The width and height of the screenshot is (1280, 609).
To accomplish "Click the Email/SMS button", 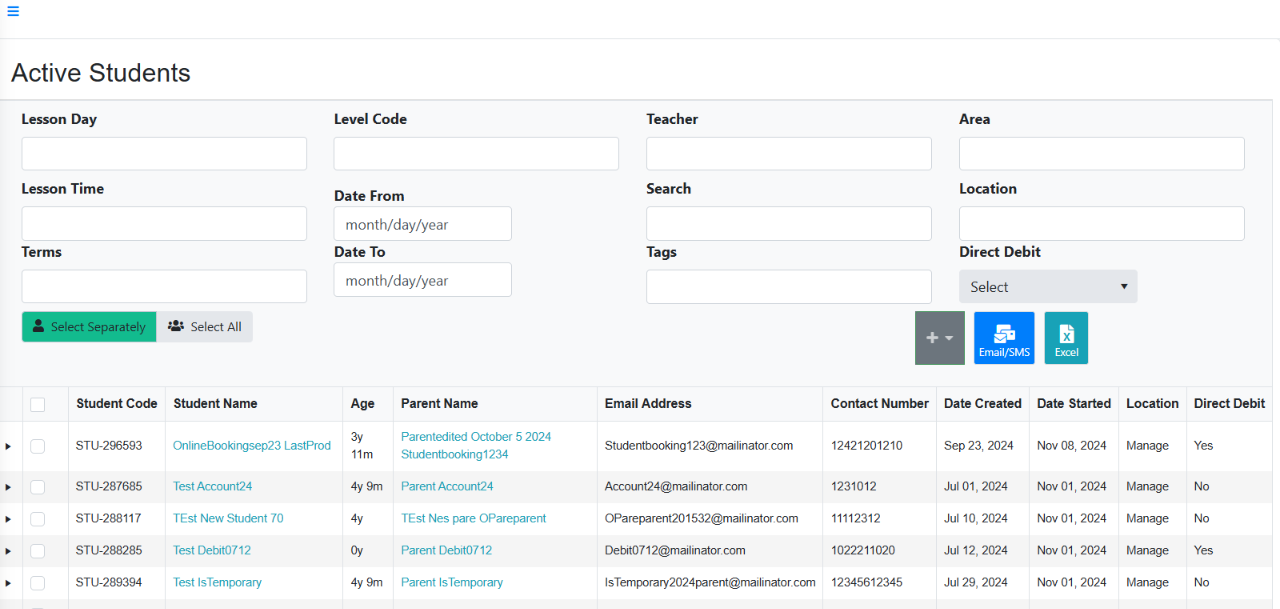I will point(1004,338).
